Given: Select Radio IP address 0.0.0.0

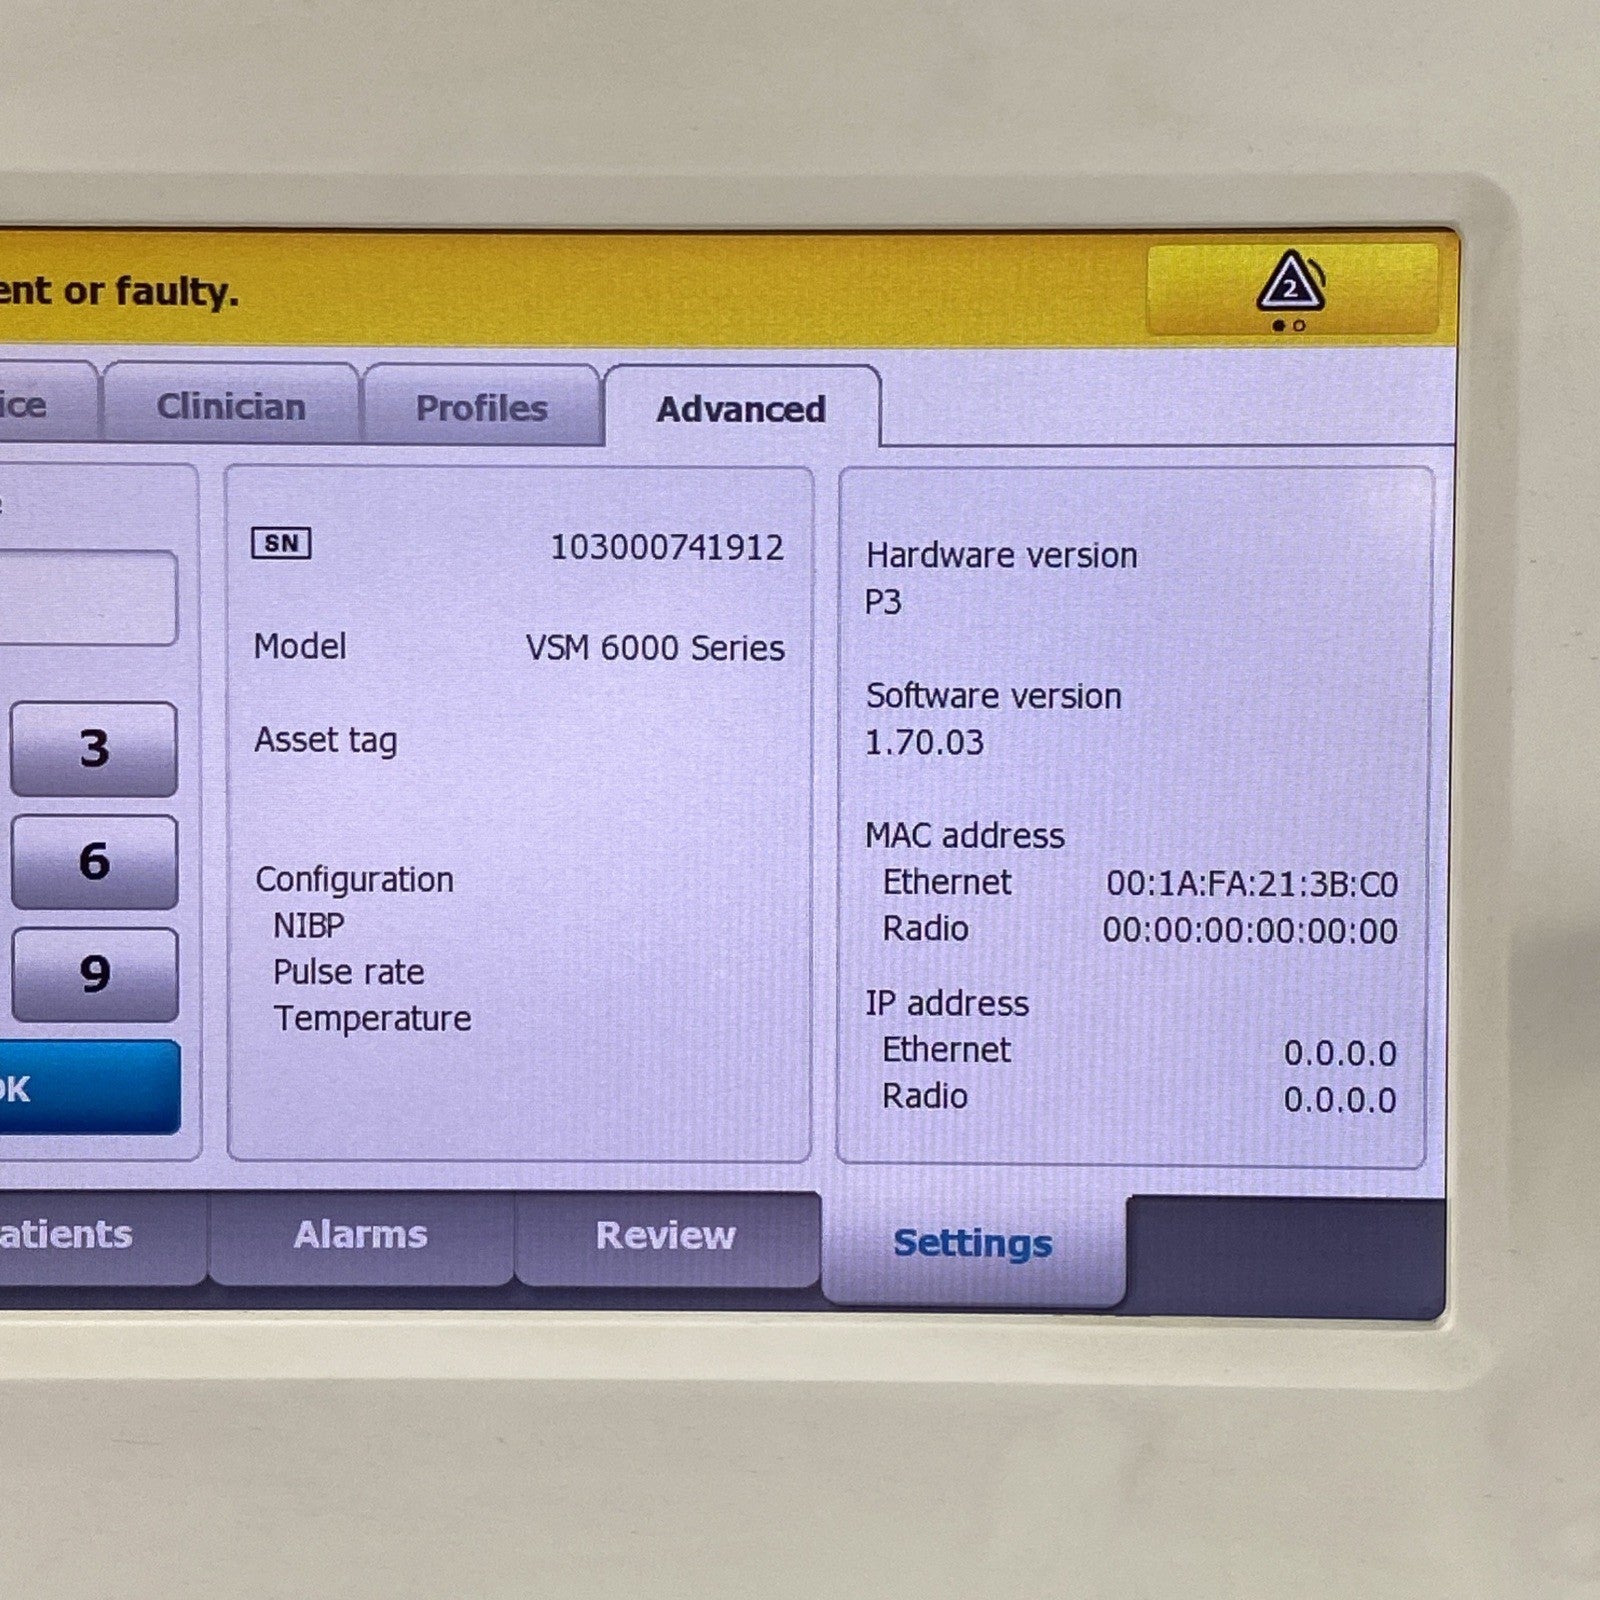Looking at the screenshot, I should (1340, 1100).
